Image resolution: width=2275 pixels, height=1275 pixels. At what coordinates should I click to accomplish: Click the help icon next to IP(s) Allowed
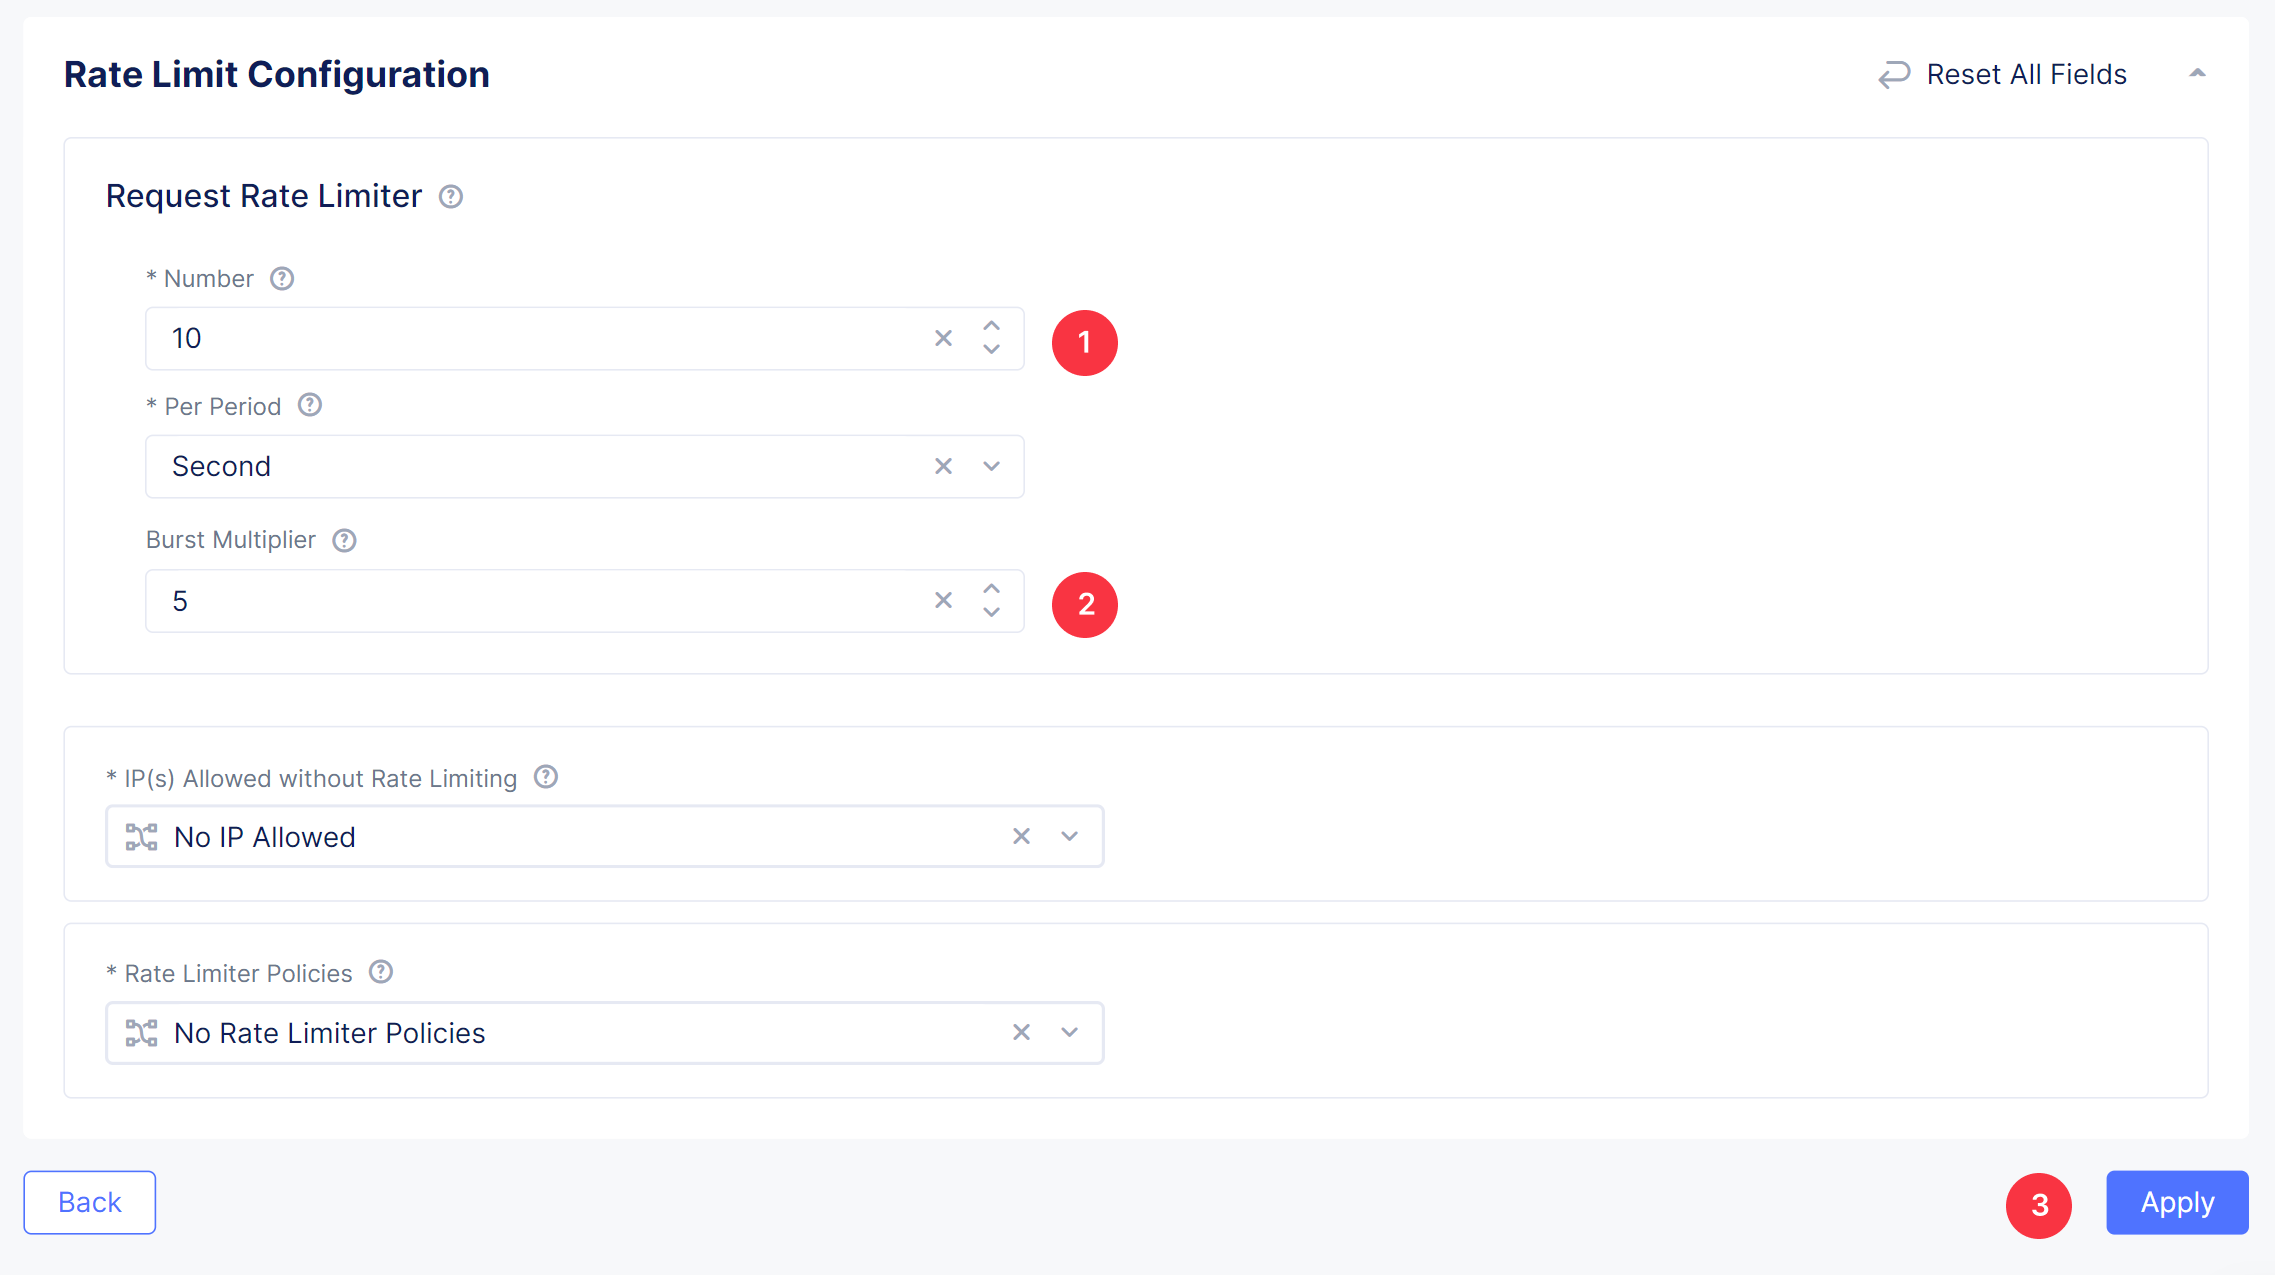[x=548, y=778]
